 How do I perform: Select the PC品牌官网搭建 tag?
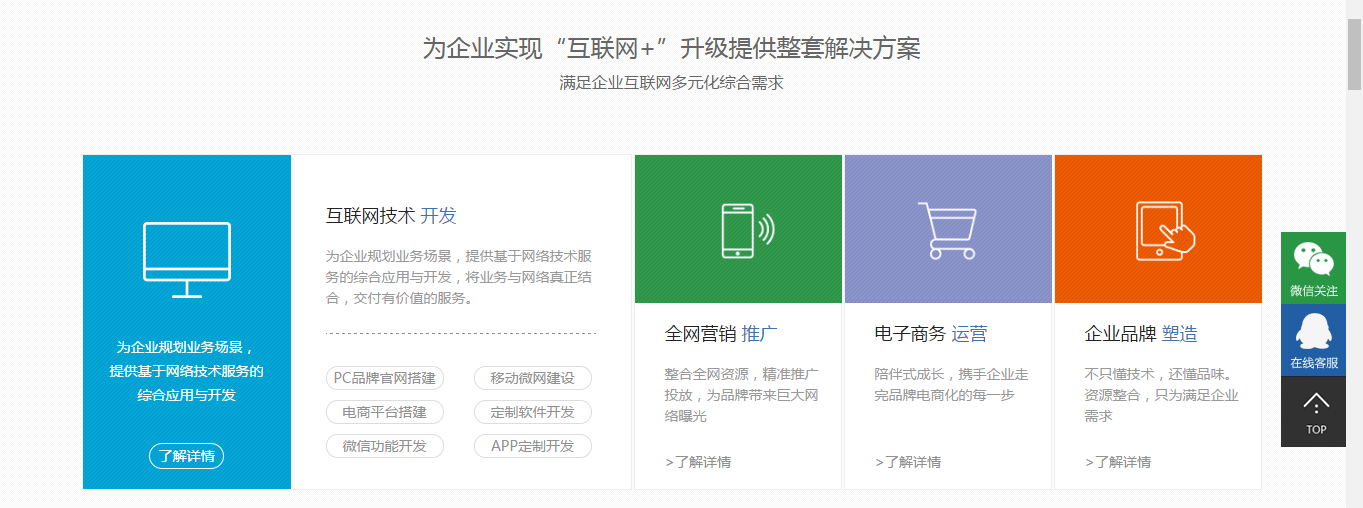[x=385, y=378]
